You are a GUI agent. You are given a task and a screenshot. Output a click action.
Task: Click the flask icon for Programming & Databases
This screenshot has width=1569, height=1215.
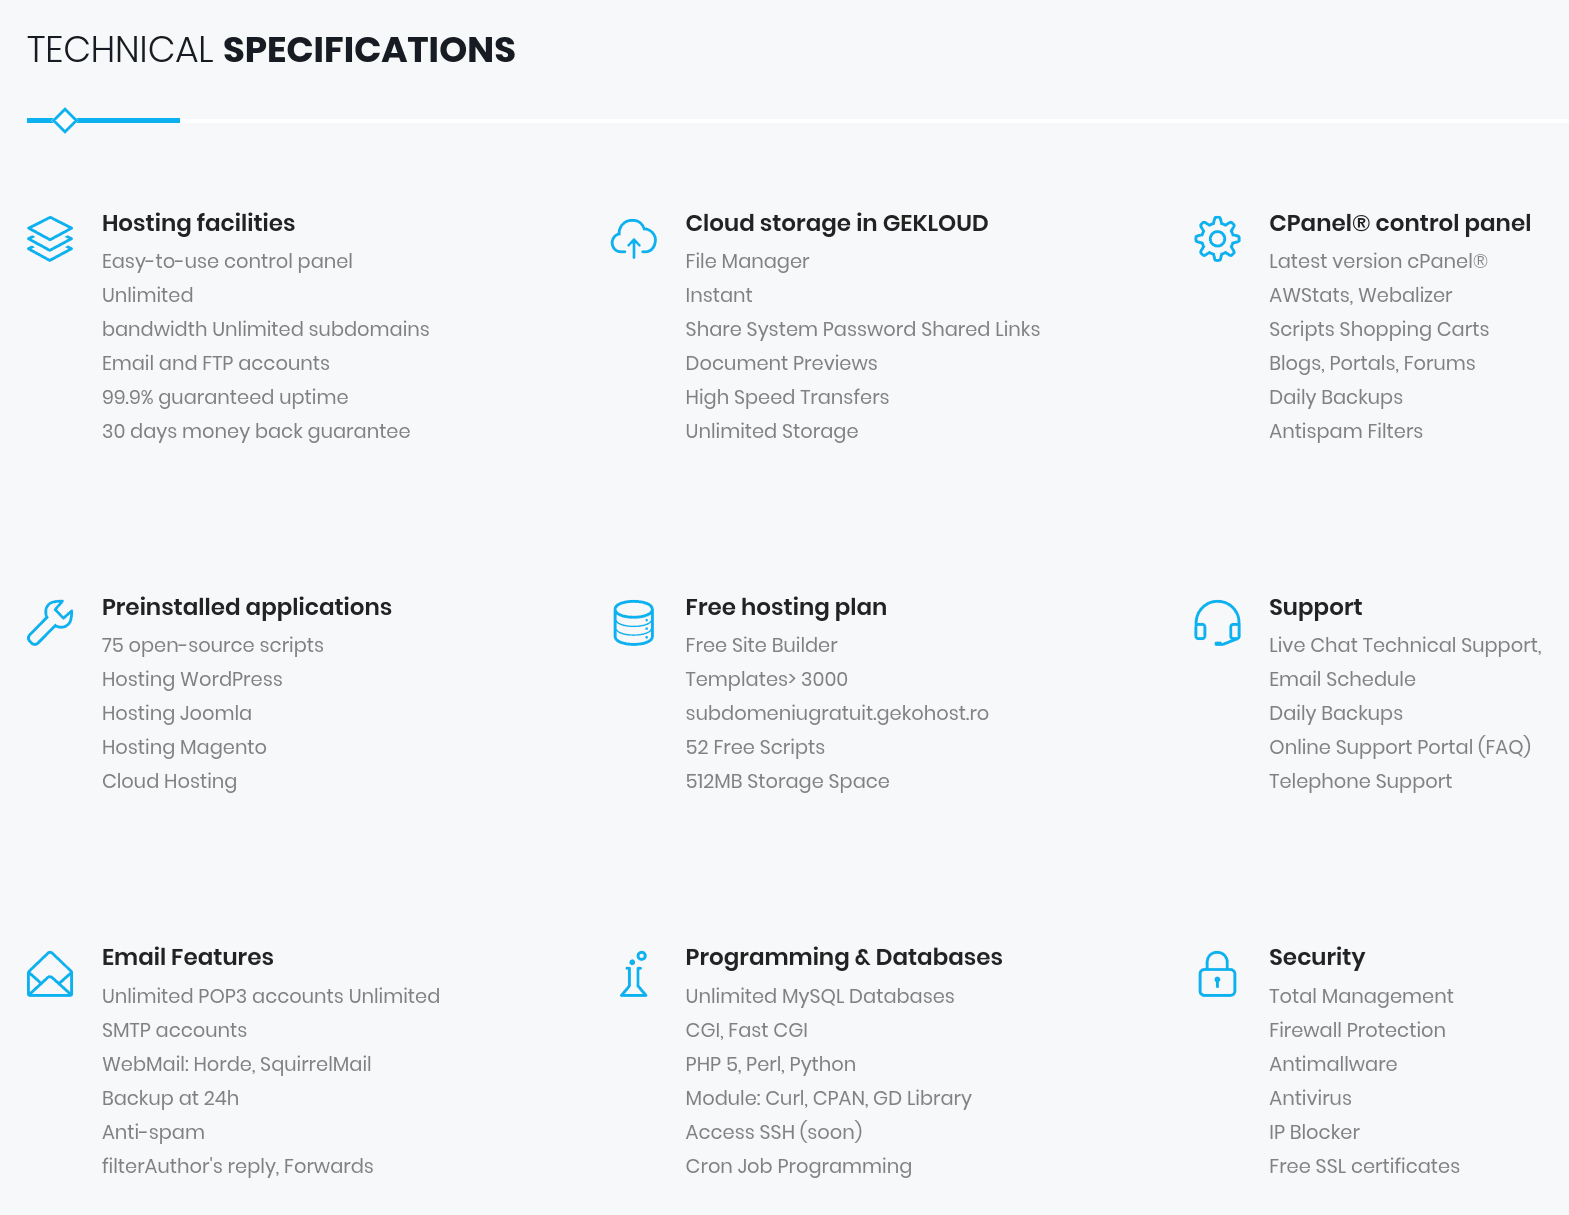tap(634, 974)
